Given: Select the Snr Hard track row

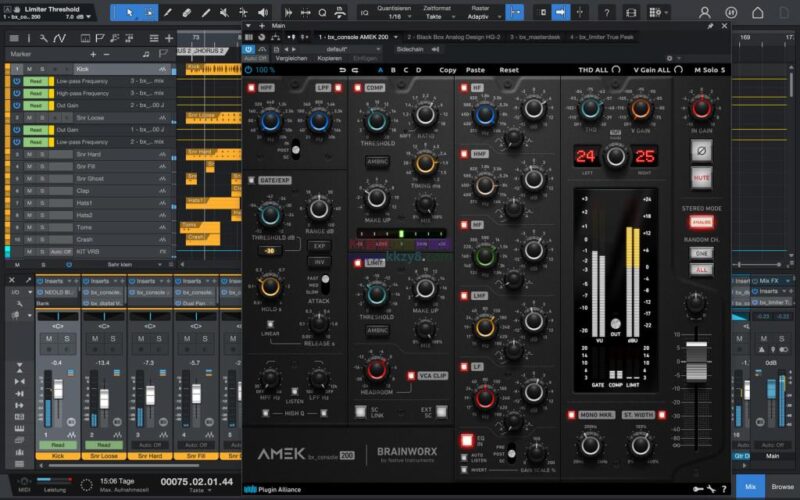Looking at the screenshot, I should pyautogui.click(x=91, y=154).
